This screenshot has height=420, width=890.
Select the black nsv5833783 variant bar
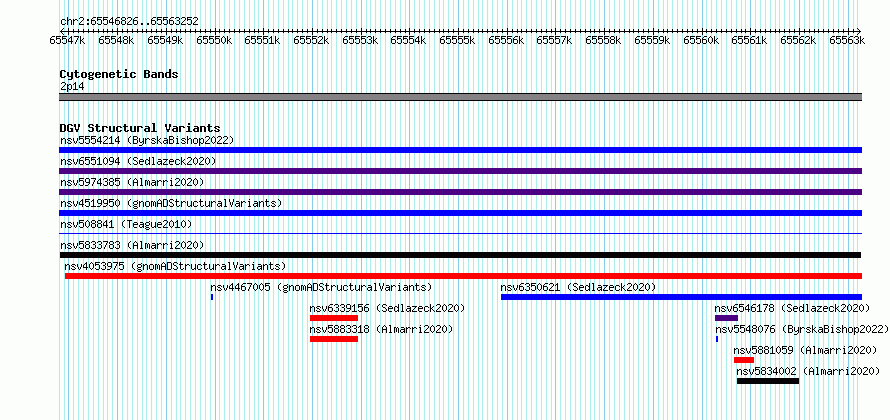460,255
